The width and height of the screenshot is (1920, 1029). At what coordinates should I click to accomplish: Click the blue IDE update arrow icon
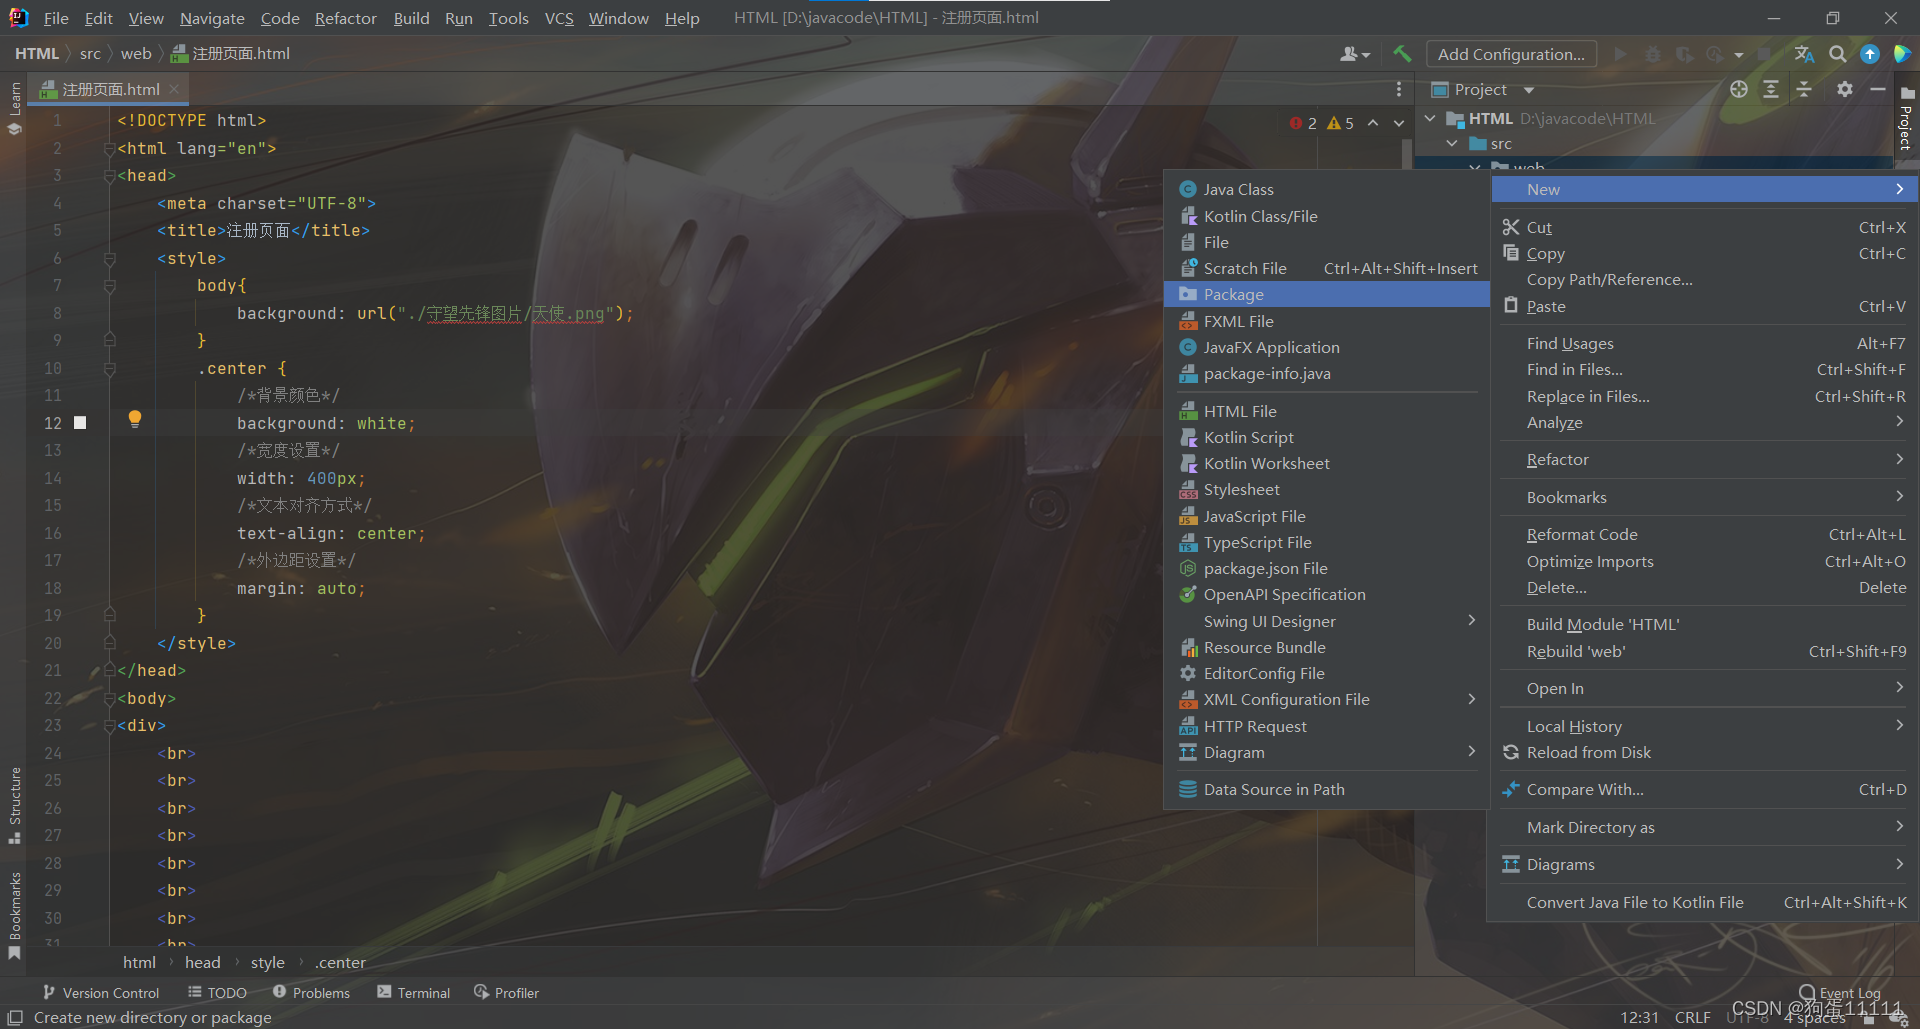(1870, 54)
